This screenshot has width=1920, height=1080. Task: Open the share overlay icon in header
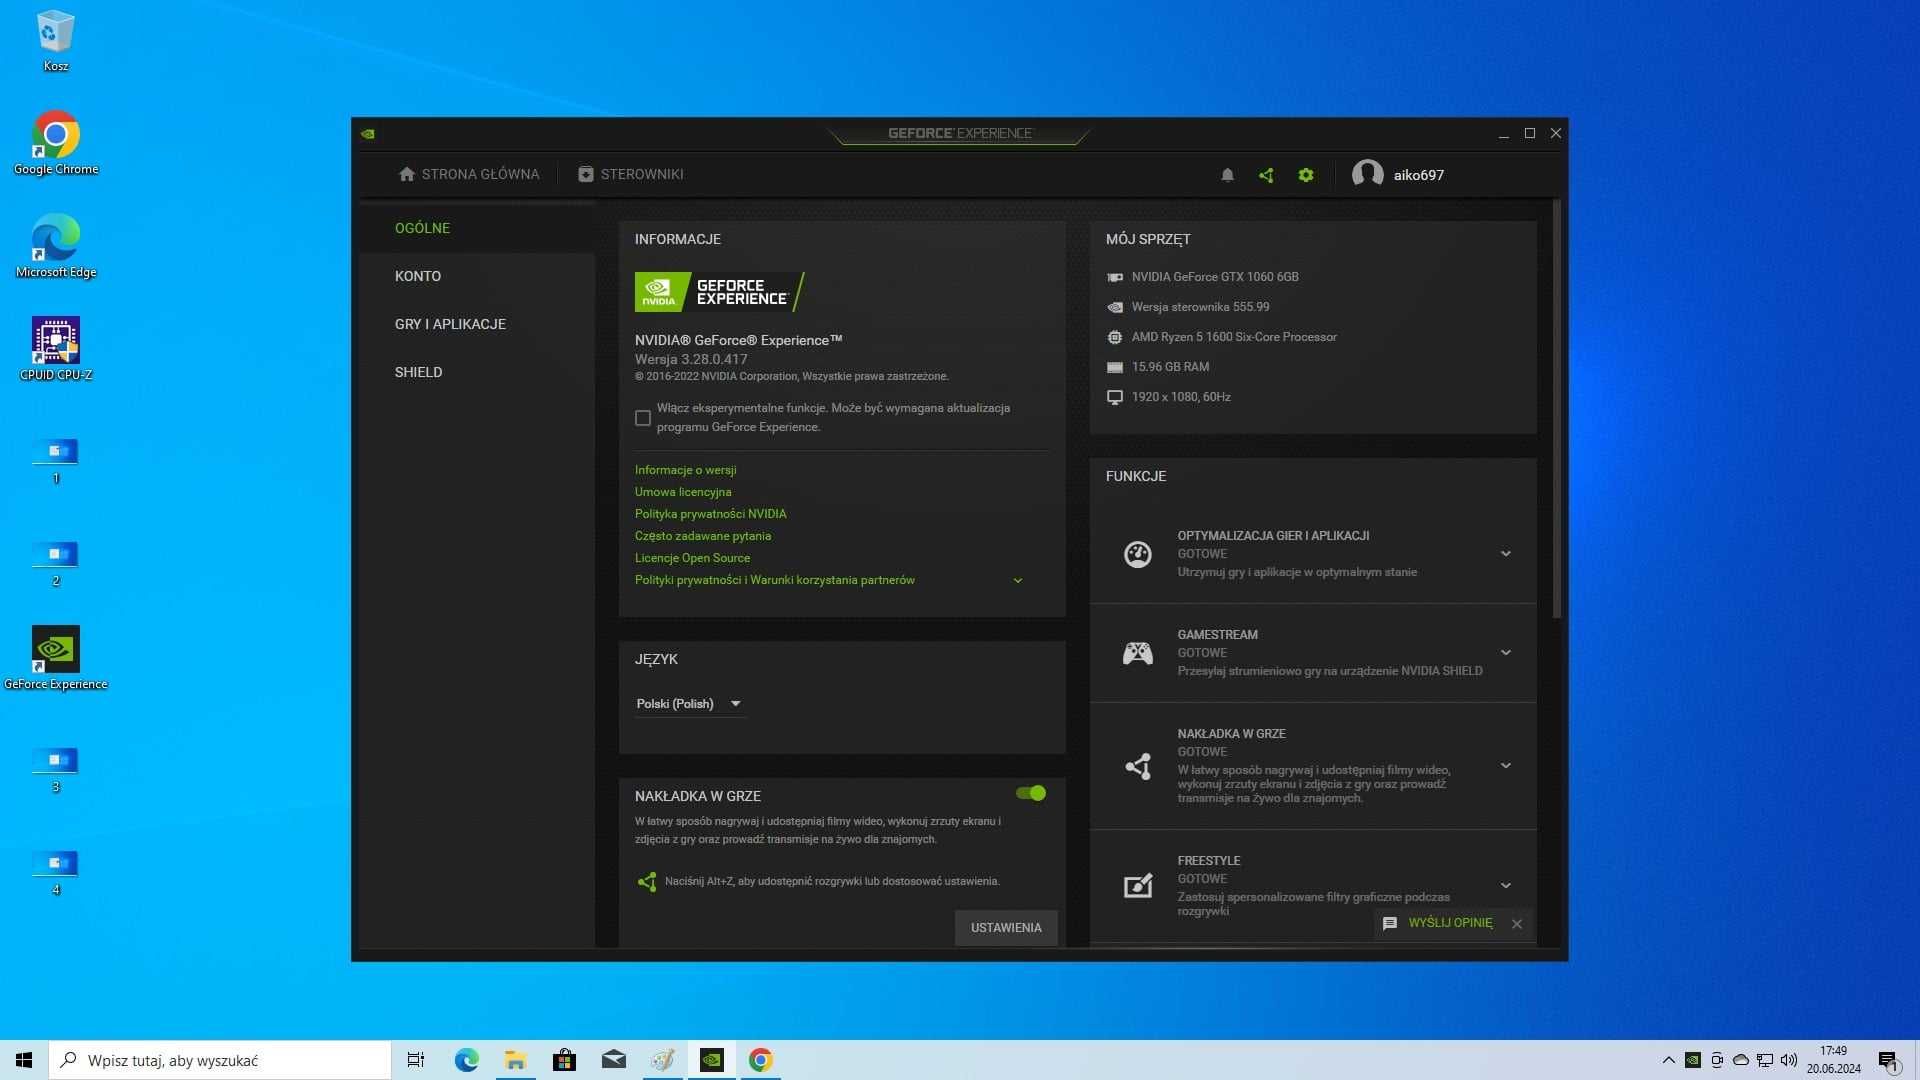click(1266, 175)
